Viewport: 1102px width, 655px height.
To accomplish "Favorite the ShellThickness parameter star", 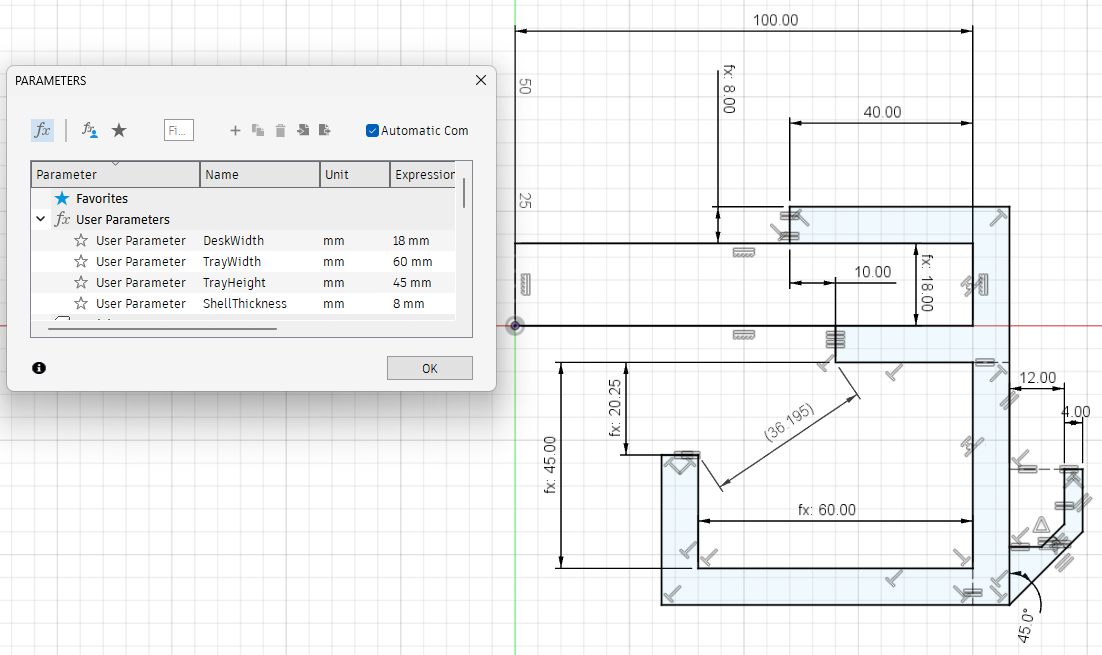I will 81,304.
